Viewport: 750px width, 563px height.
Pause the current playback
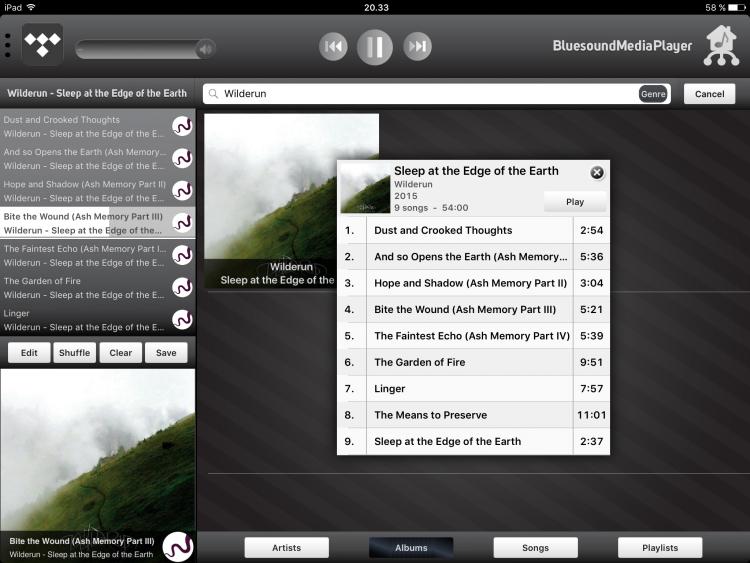[x=375, y=47]
